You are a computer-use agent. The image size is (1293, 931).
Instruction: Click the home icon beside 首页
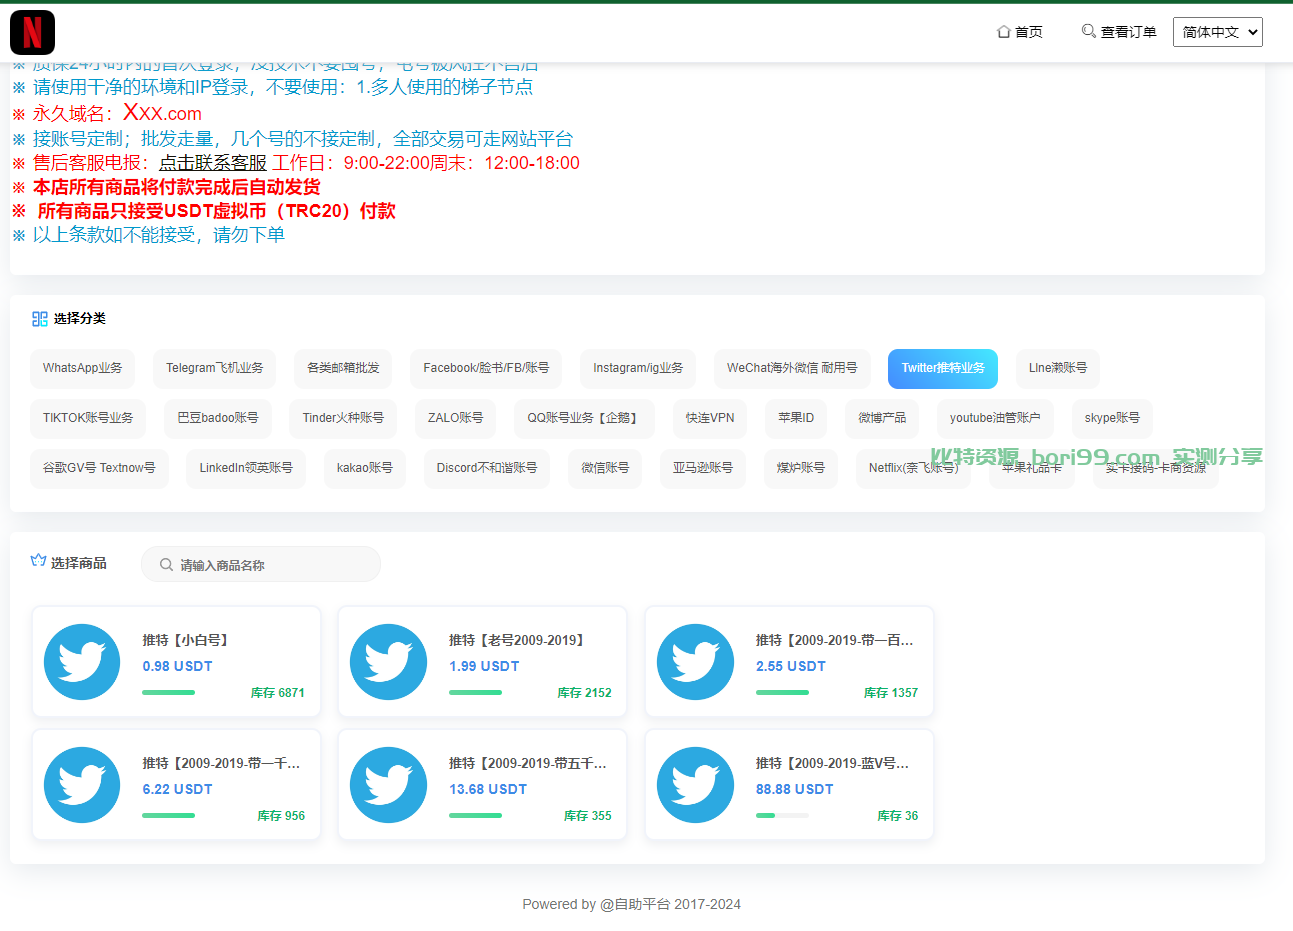click(x=1004, y=32)
